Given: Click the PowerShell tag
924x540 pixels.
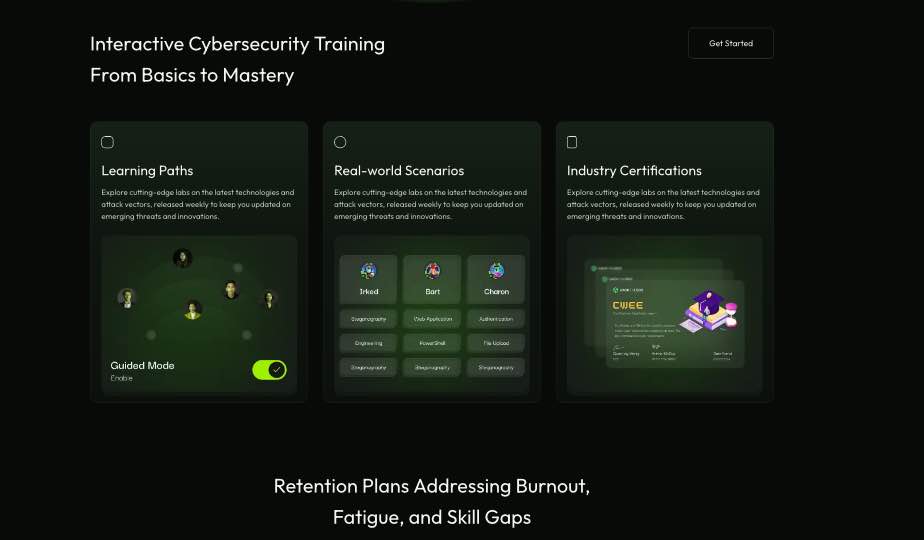Looking at the screenshot, I should (433, 343).
